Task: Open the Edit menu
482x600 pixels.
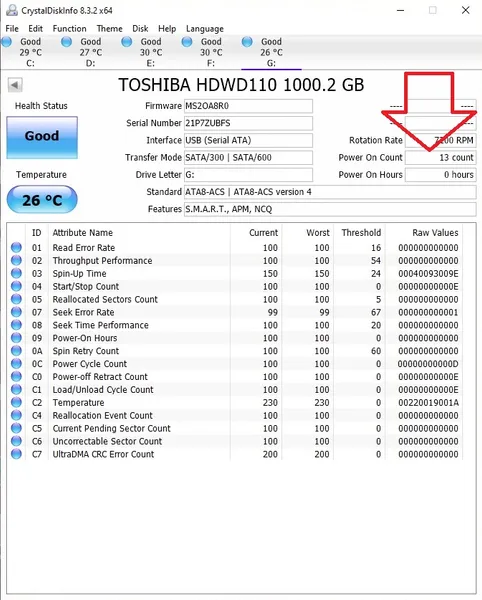Action: [x=35, y=29]
